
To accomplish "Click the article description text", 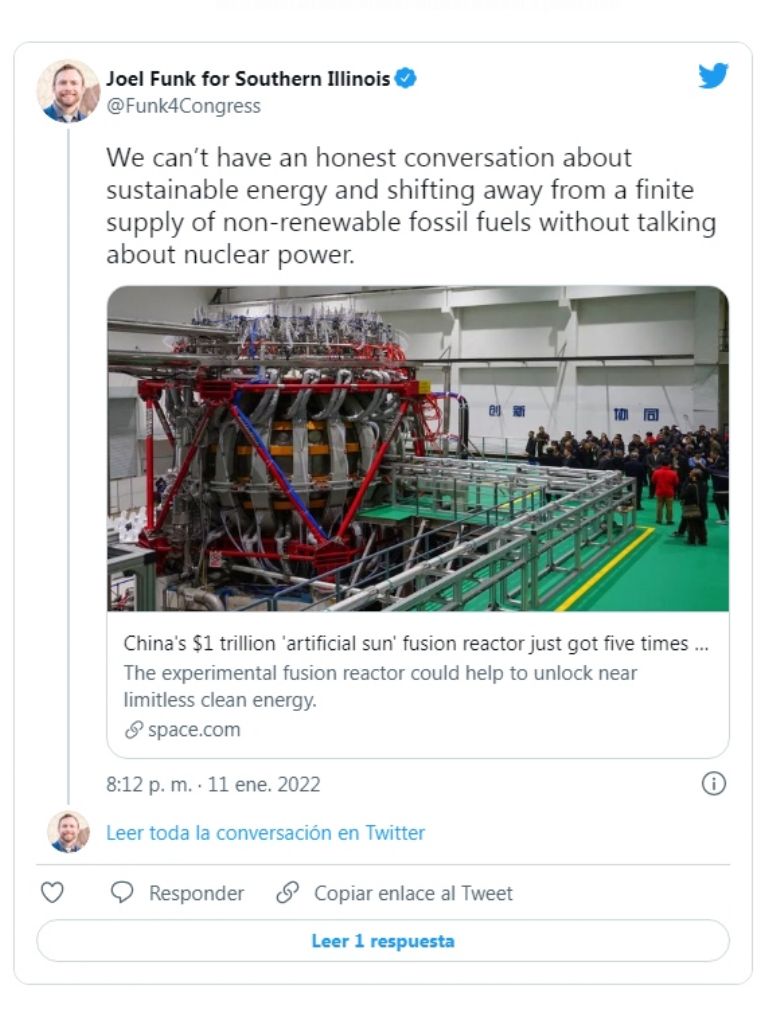I will [380, 687].
